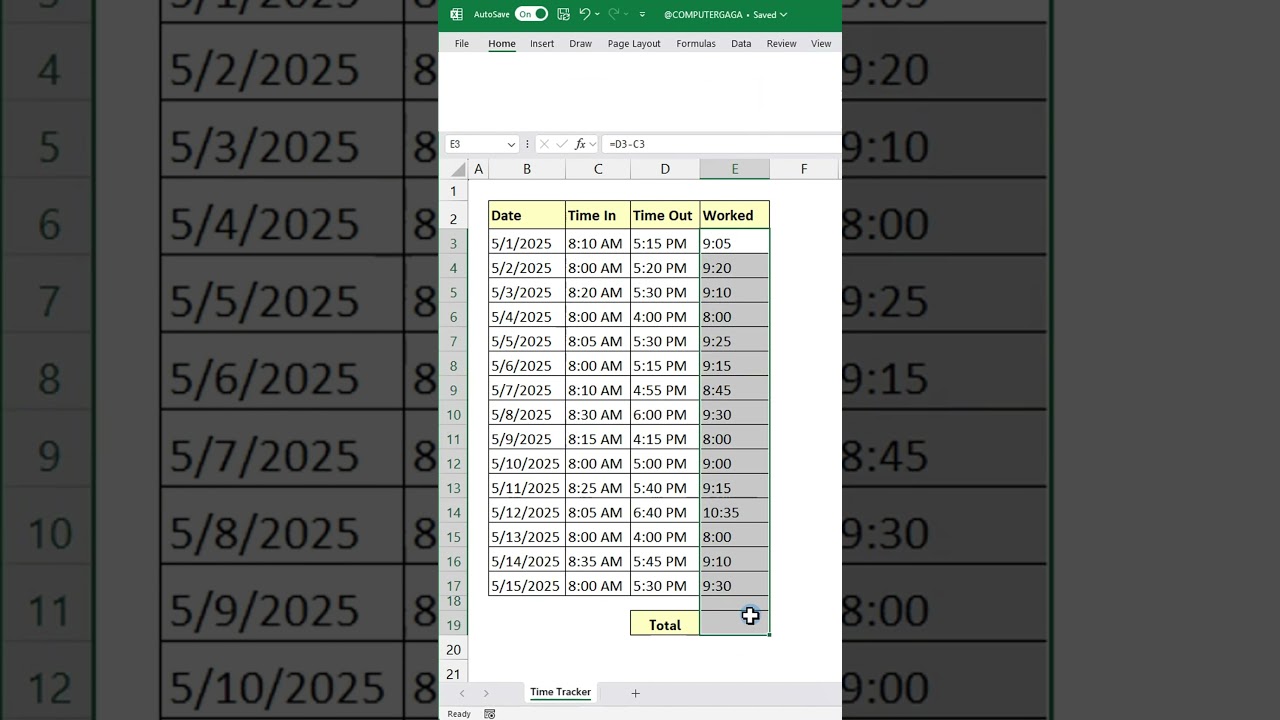Image resolution: width=1280 pixels, height=720 pixels.
Task: Open the Data ribbon tab
Action: point(741,44)
